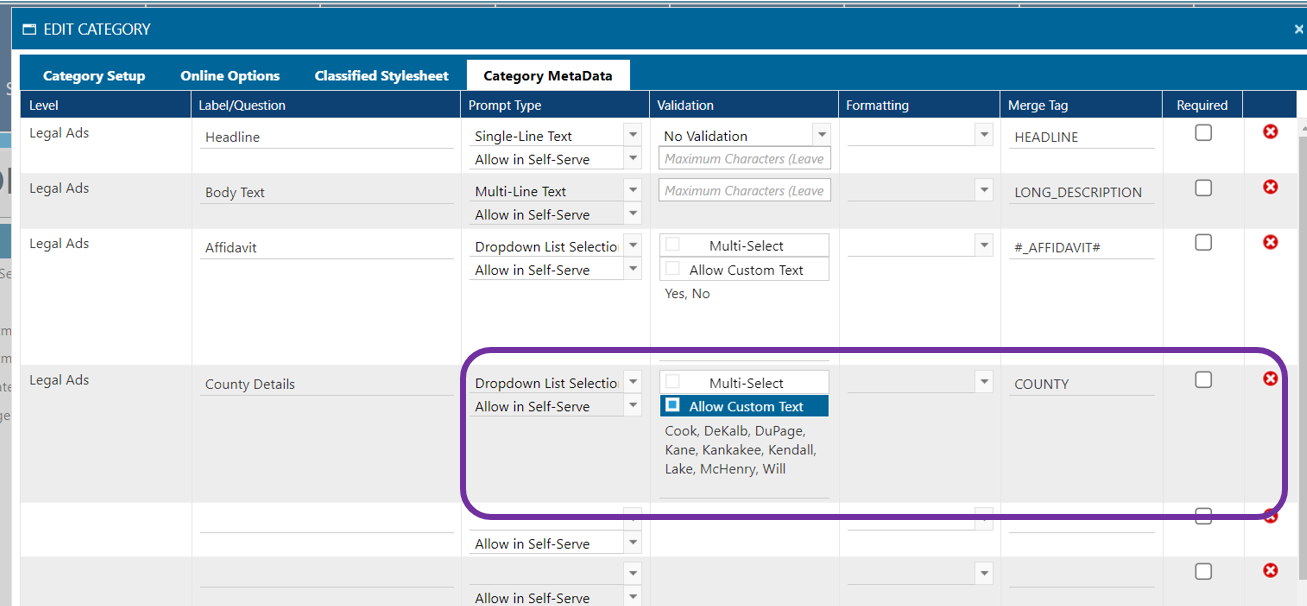
Task: Go to Classified Stylesheet tab
Action: pyautogui.click(x=381, y=76)
